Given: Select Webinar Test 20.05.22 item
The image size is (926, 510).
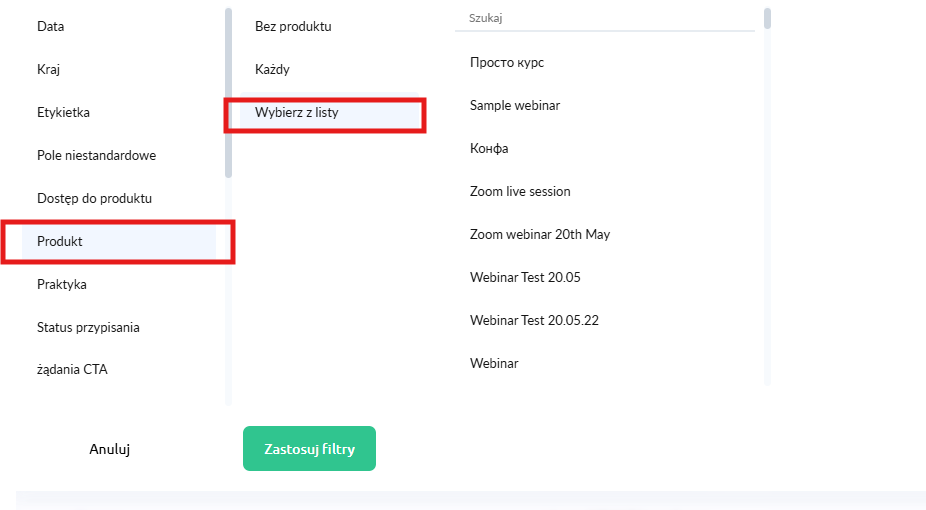Looking at the screenshot, I should pyautogui.click(x=534, y=321).
